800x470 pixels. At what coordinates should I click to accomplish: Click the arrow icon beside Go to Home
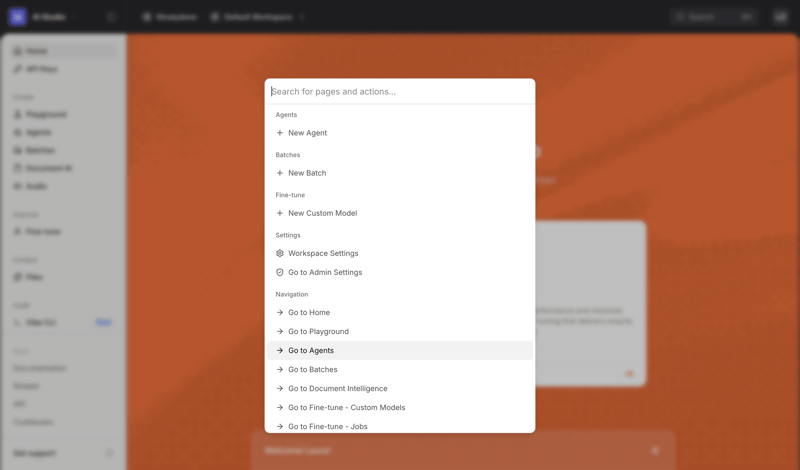[x=280, y=312]
